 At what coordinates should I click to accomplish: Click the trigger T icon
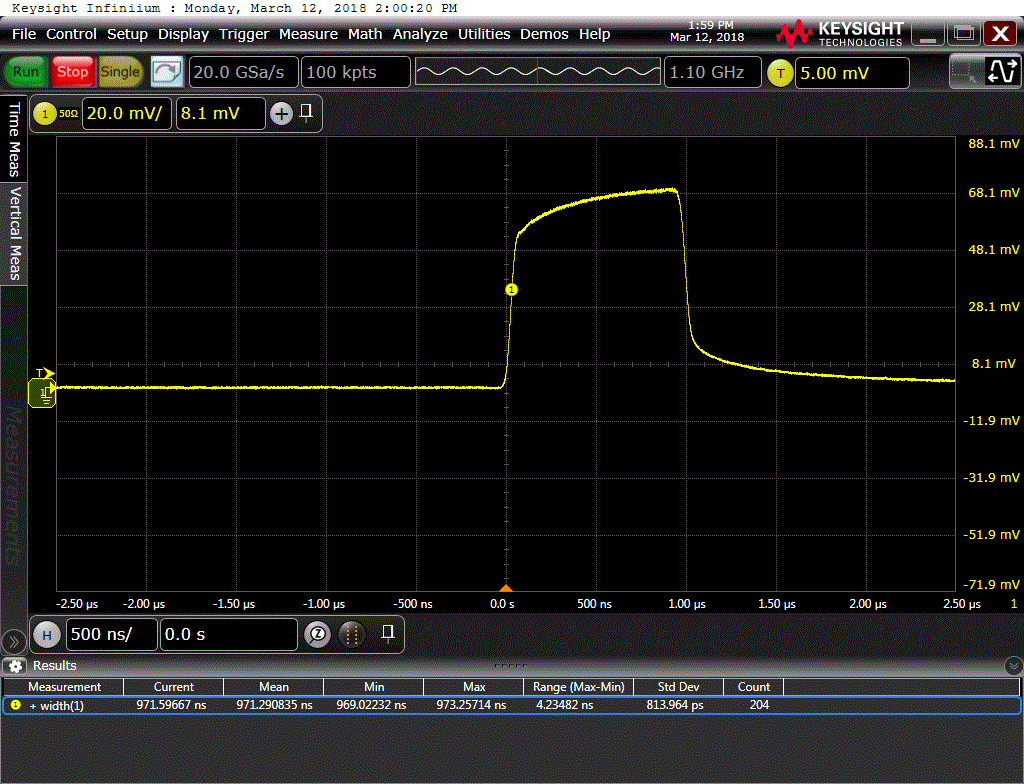click(x=779, y=73)
